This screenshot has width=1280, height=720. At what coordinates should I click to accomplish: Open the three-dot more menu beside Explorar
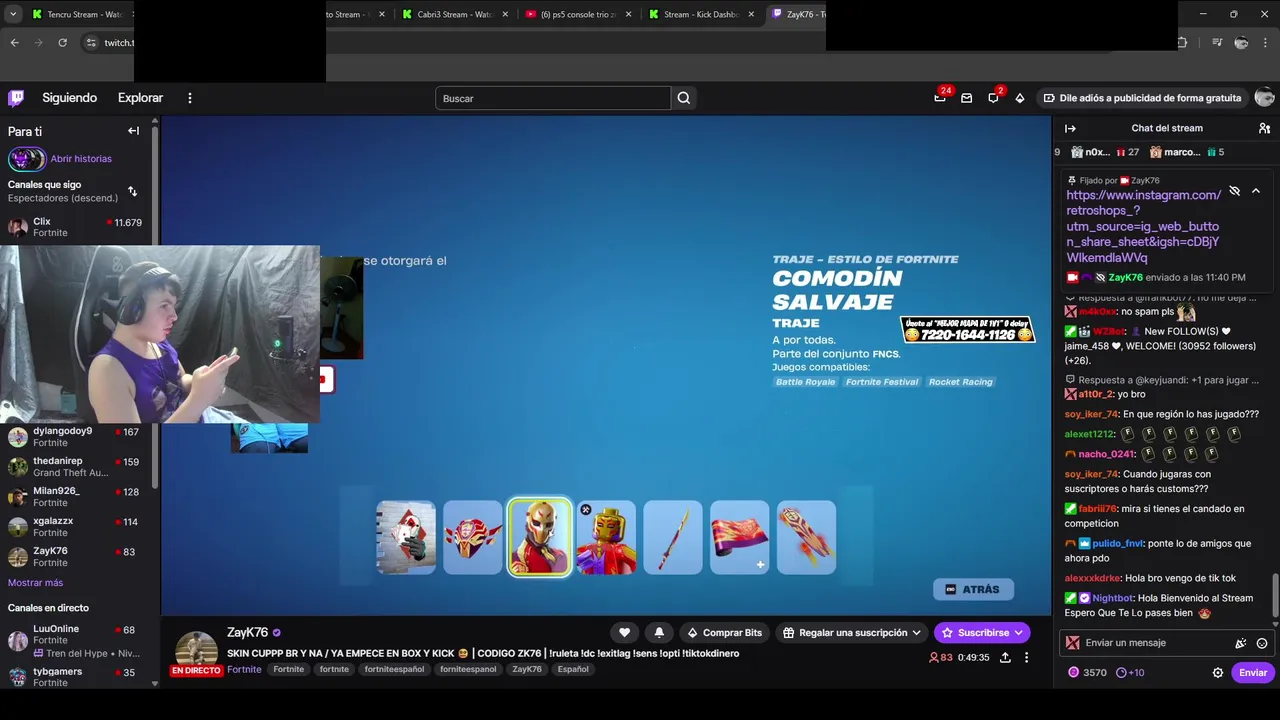[189, 98]
